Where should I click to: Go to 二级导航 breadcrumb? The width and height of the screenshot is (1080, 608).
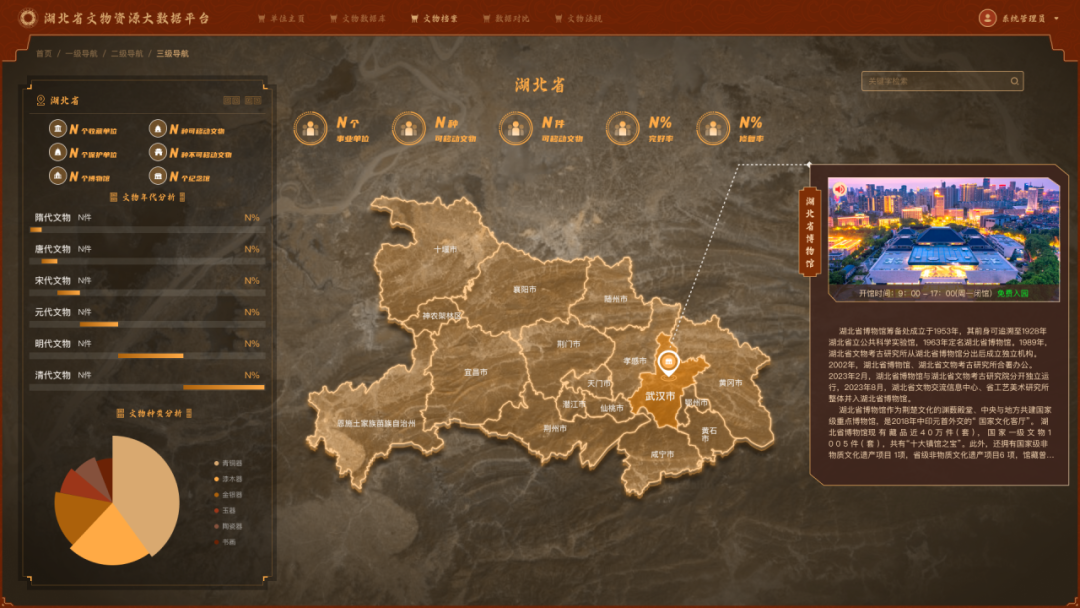(x=127, y=54)
